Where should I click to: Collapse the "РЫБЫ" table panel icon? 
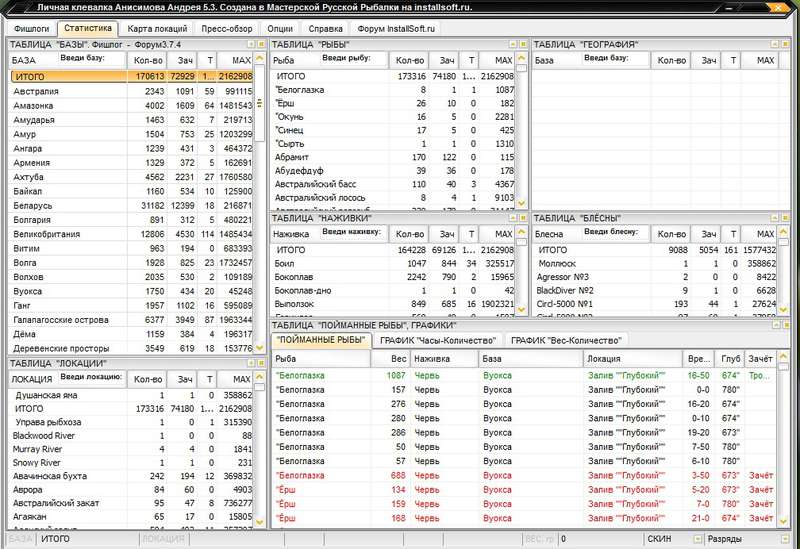click(513, 44)
